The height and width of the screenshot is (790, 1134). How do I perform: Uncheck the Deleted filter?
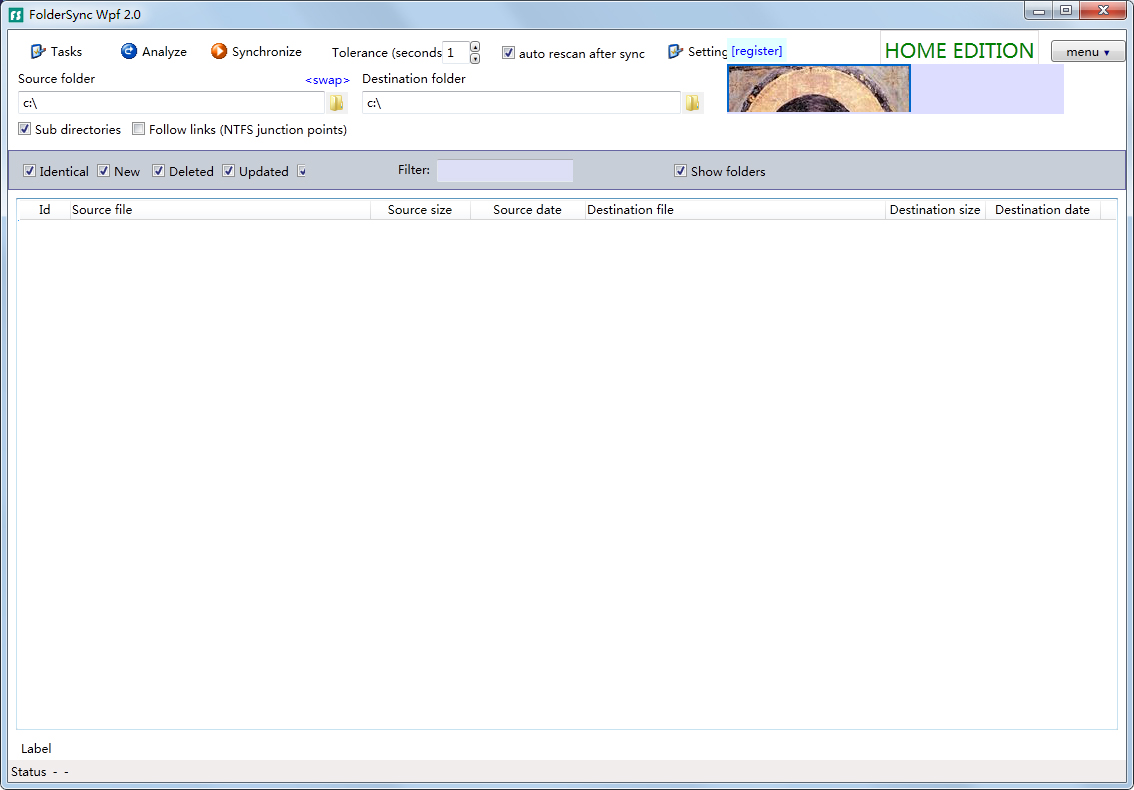pos(158,170)
